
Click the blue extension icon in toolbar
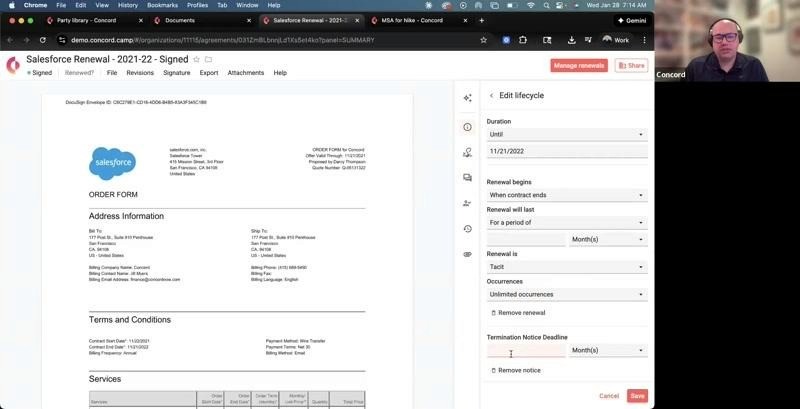click(x=506, y=40)
